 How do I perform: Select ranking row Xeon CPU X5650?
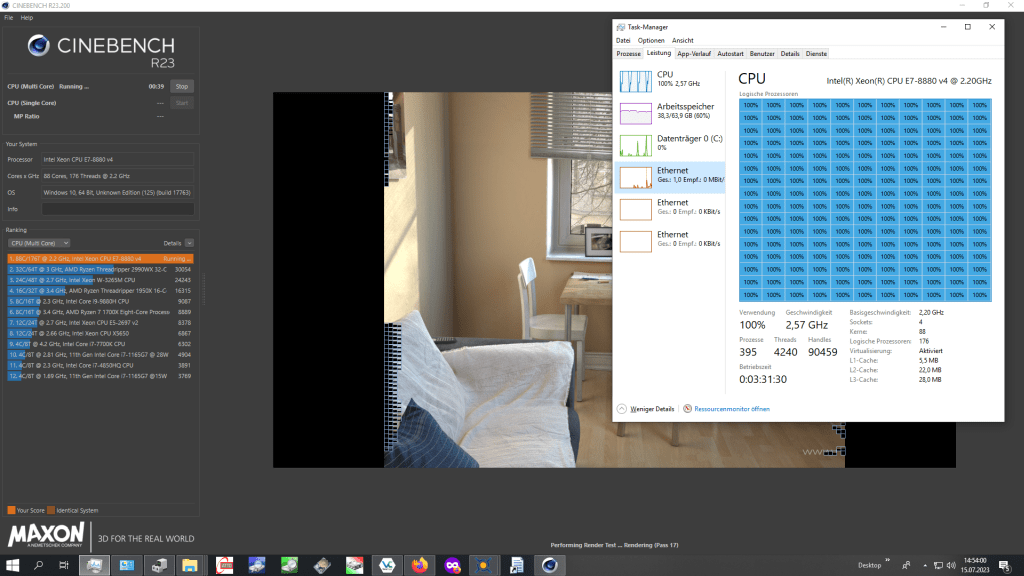[100, 333]
